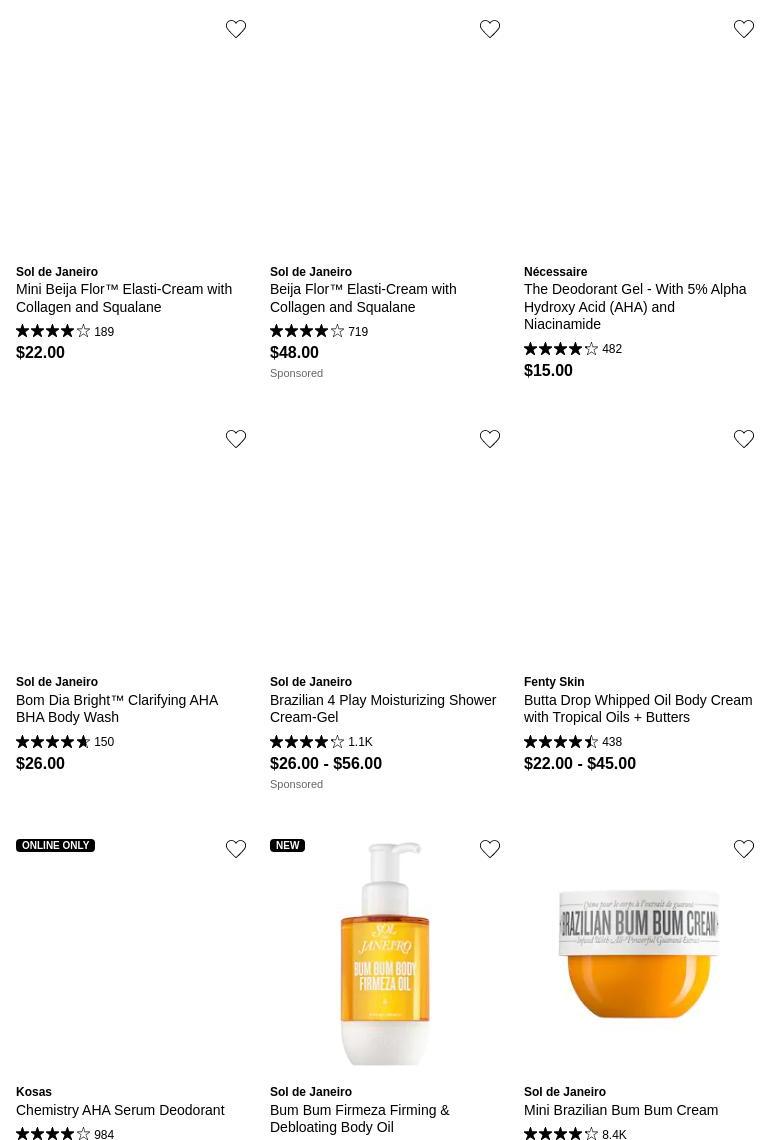Favorite the Fenty Skin Butta Drop cream
The image size is (770, 1140).
tap(744, 439)
